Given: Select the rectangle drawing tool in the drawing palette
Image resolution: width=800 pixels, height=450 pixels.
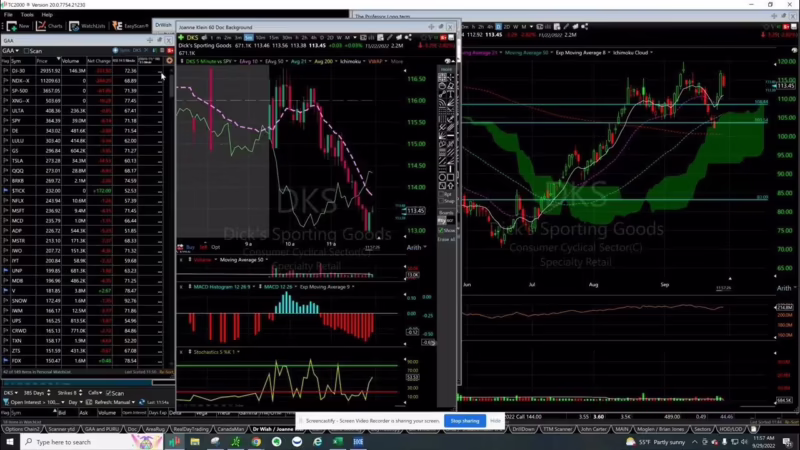Looking at the screenshot, I should pyautogui.click(x=451, y=178).
